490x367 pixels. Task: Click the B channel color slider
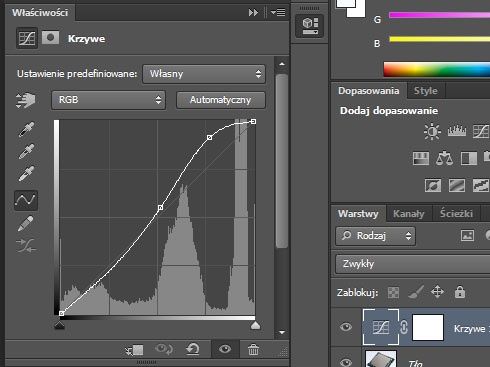tap(439, 39)
